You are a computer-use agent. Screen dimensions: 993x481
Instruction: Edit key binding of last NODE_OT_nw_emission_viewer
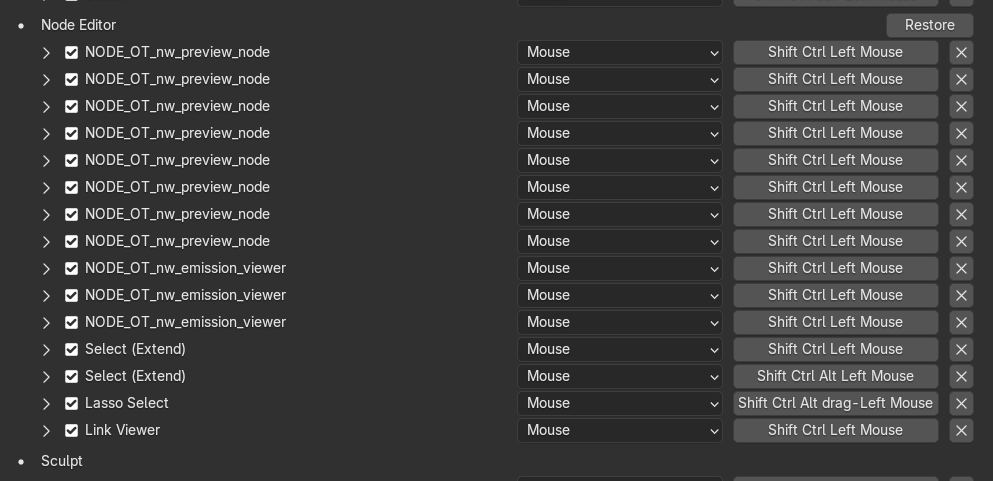click(835, 322)
